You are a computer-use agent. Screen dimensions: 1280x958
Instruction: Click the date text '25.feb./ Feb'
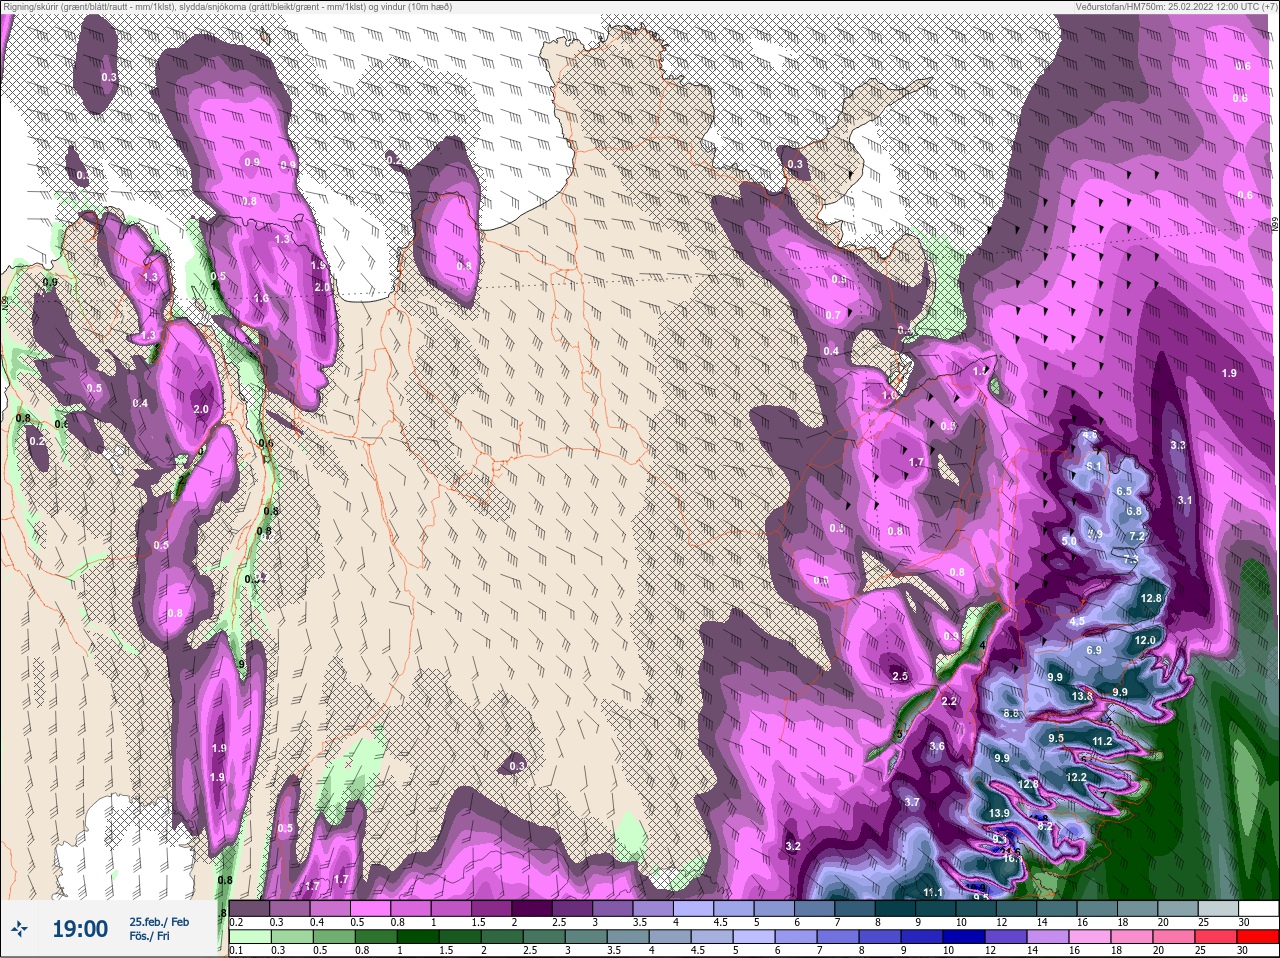tap(158, 921)
